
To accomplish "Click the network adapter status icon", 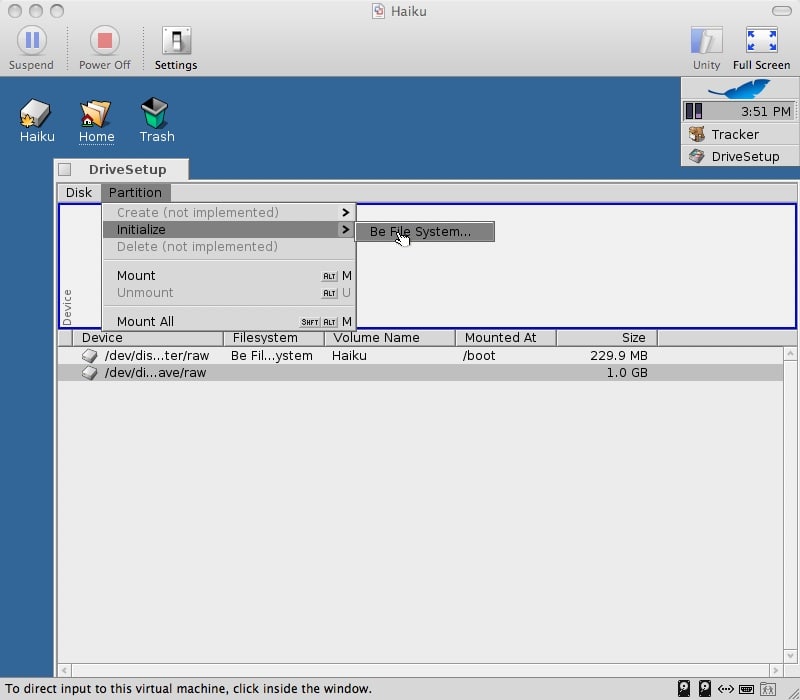I will coord(726,689).
